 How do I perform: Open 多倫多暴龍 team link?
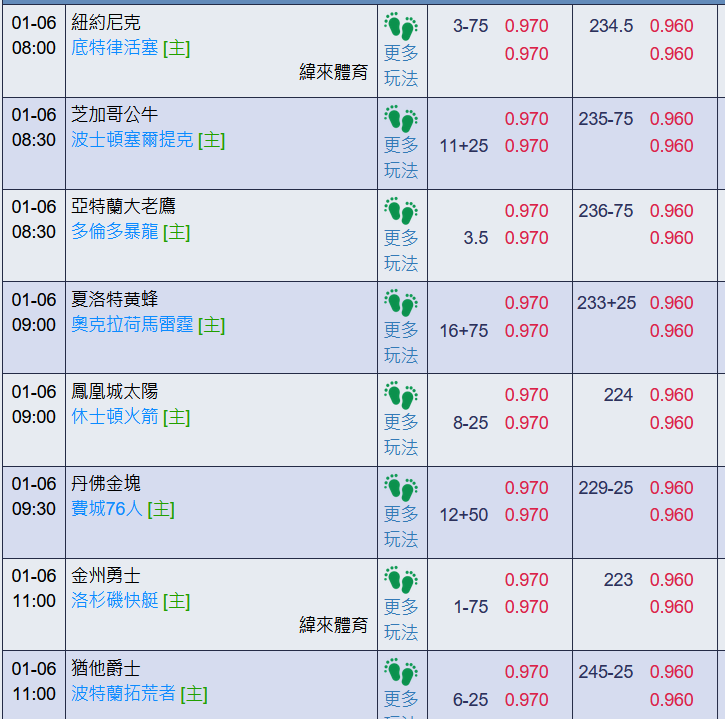(115, 232)
